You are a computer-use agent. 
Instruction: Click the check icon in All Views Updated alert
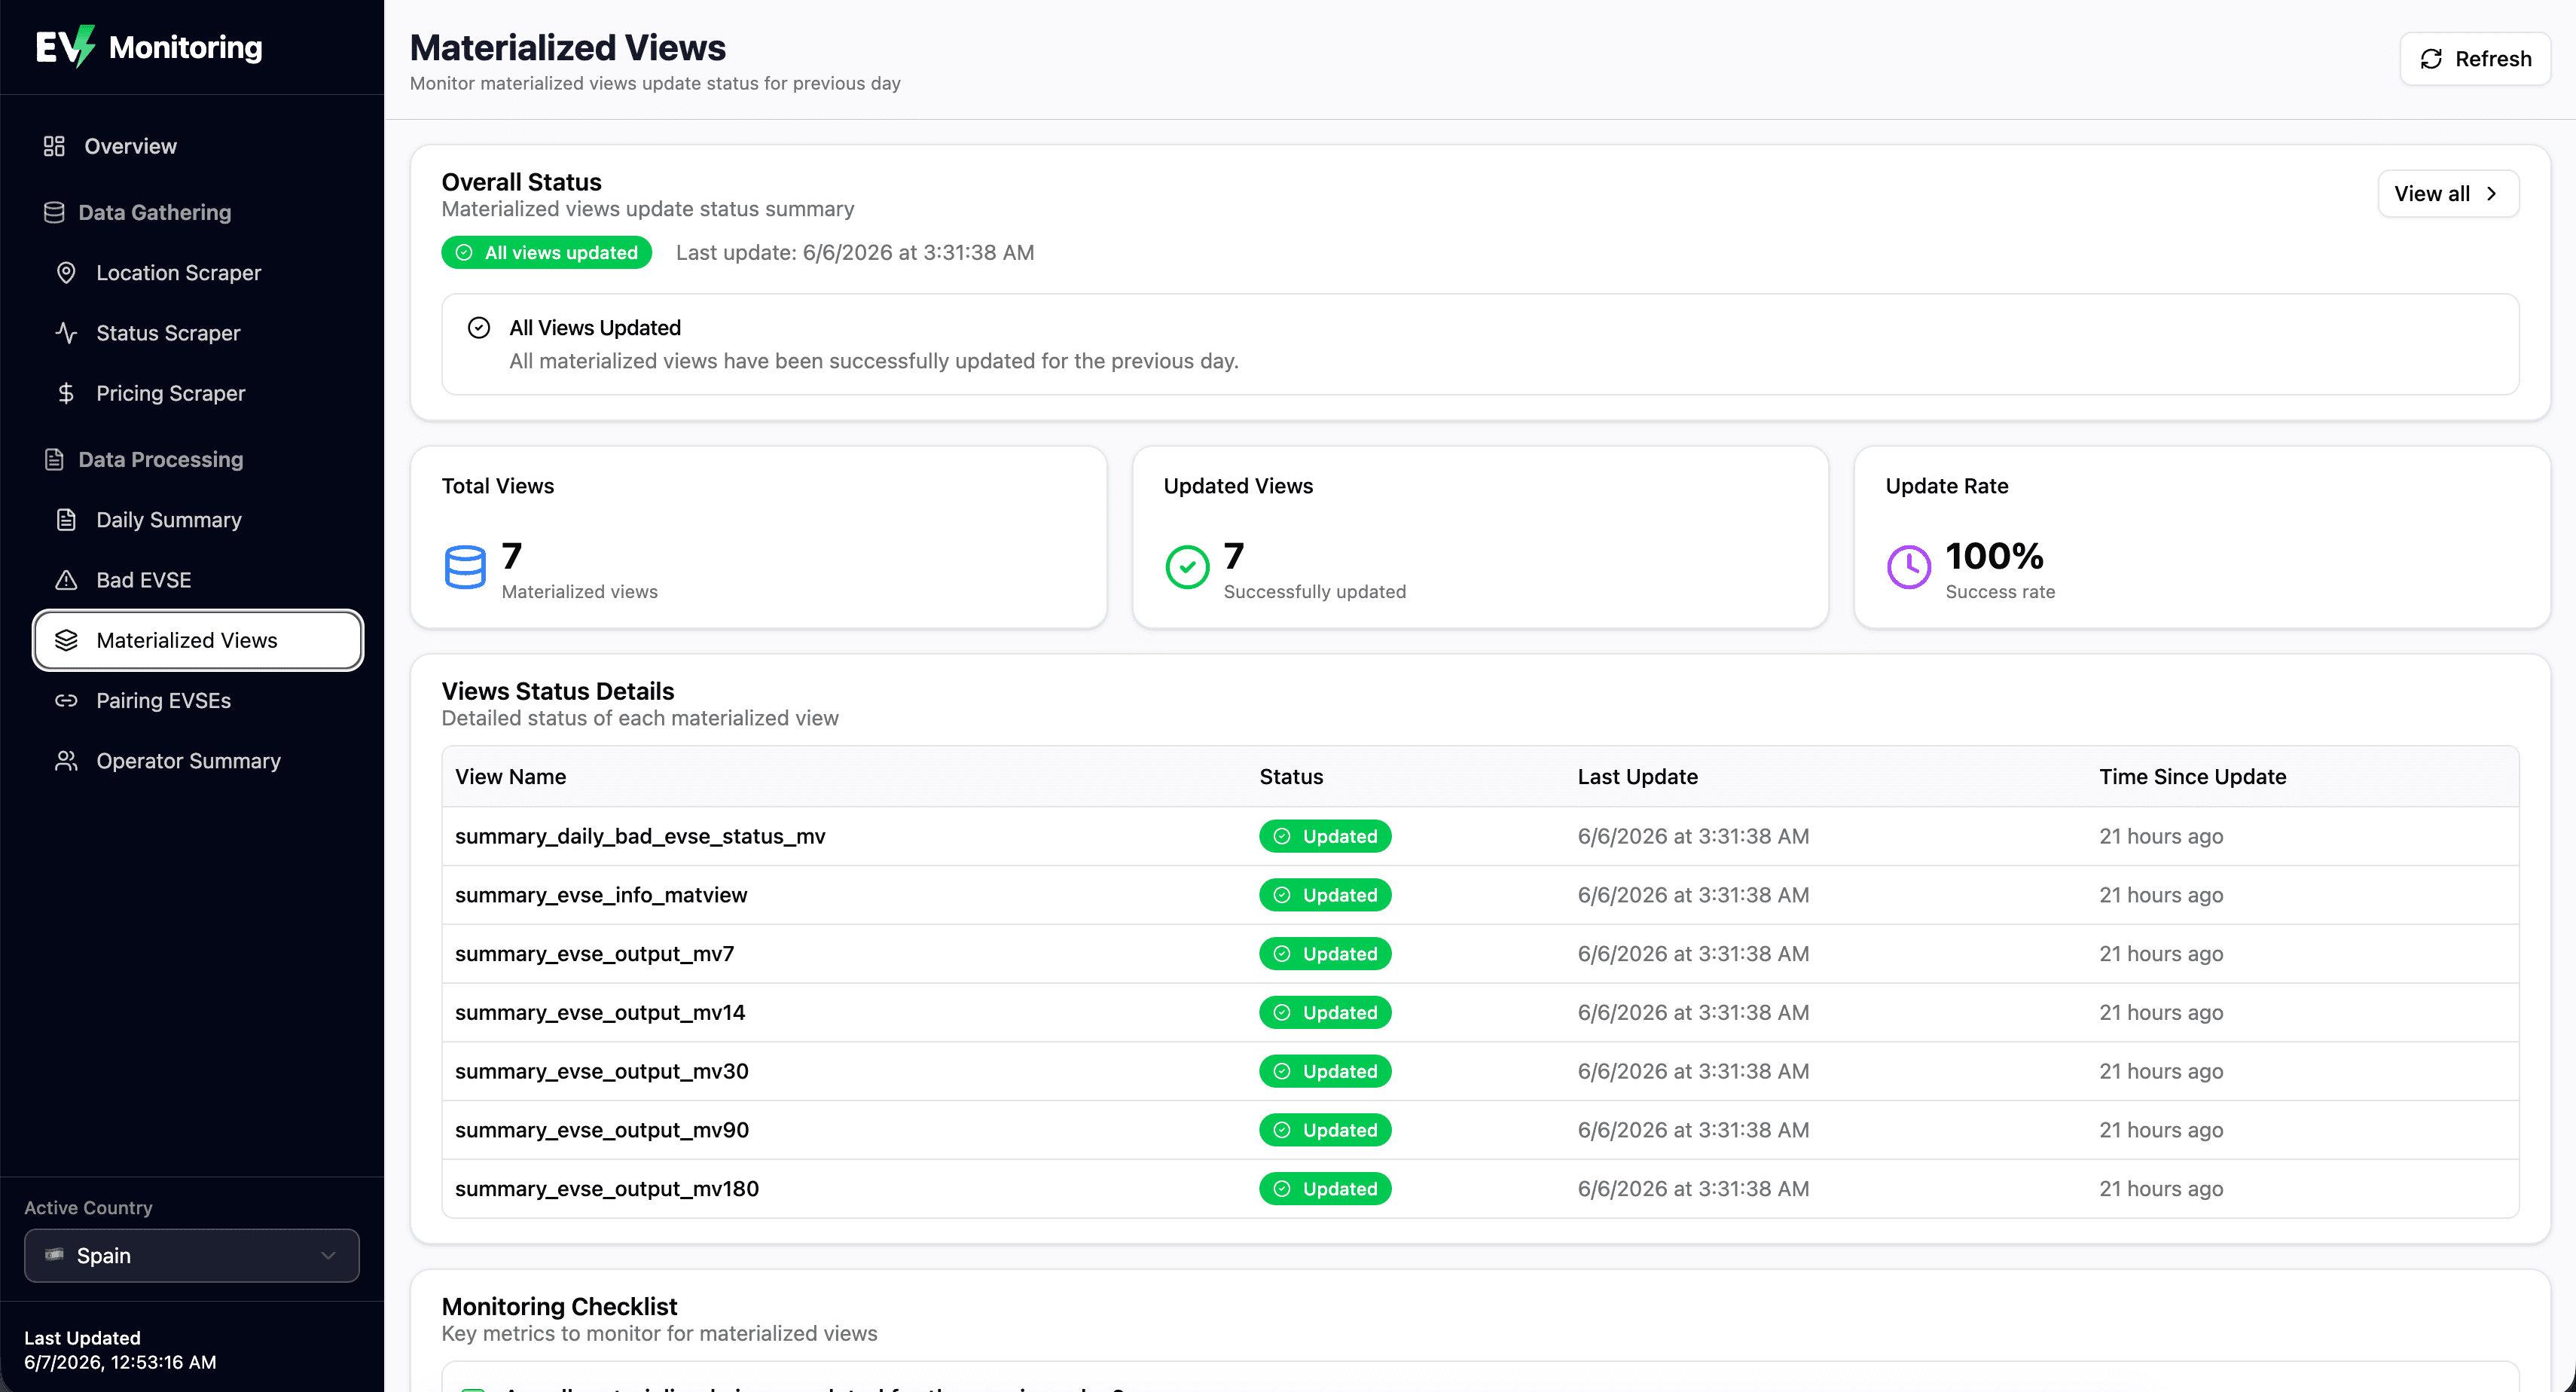[479, 327]
